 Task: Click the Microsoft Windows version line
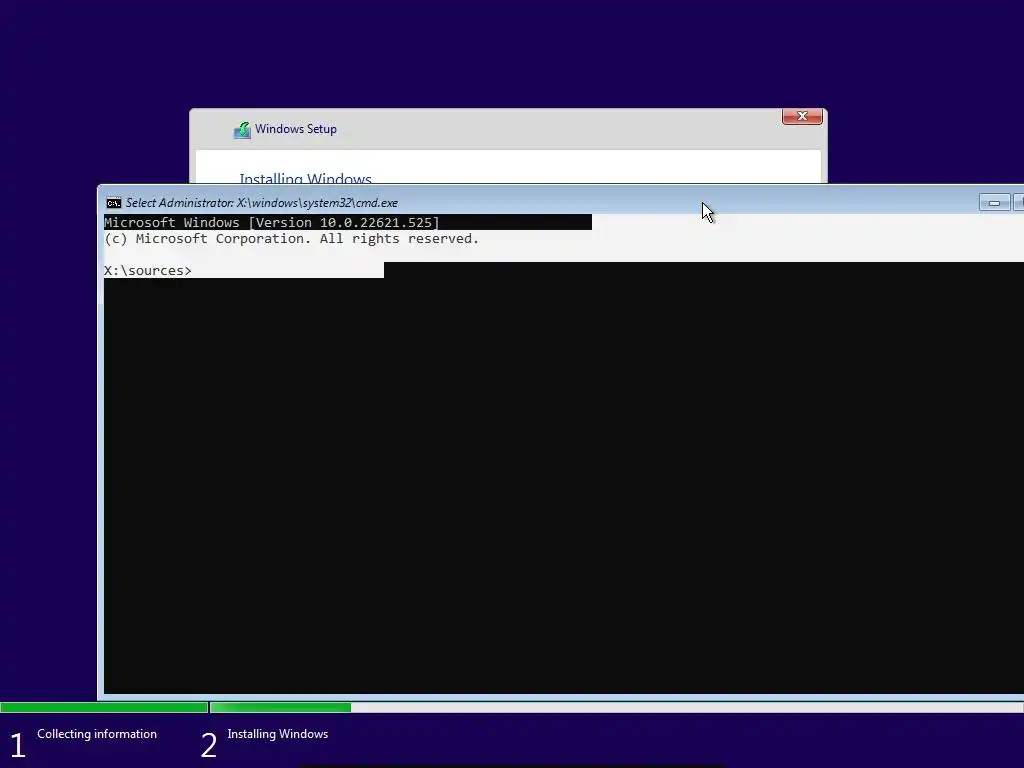[272, 222]
